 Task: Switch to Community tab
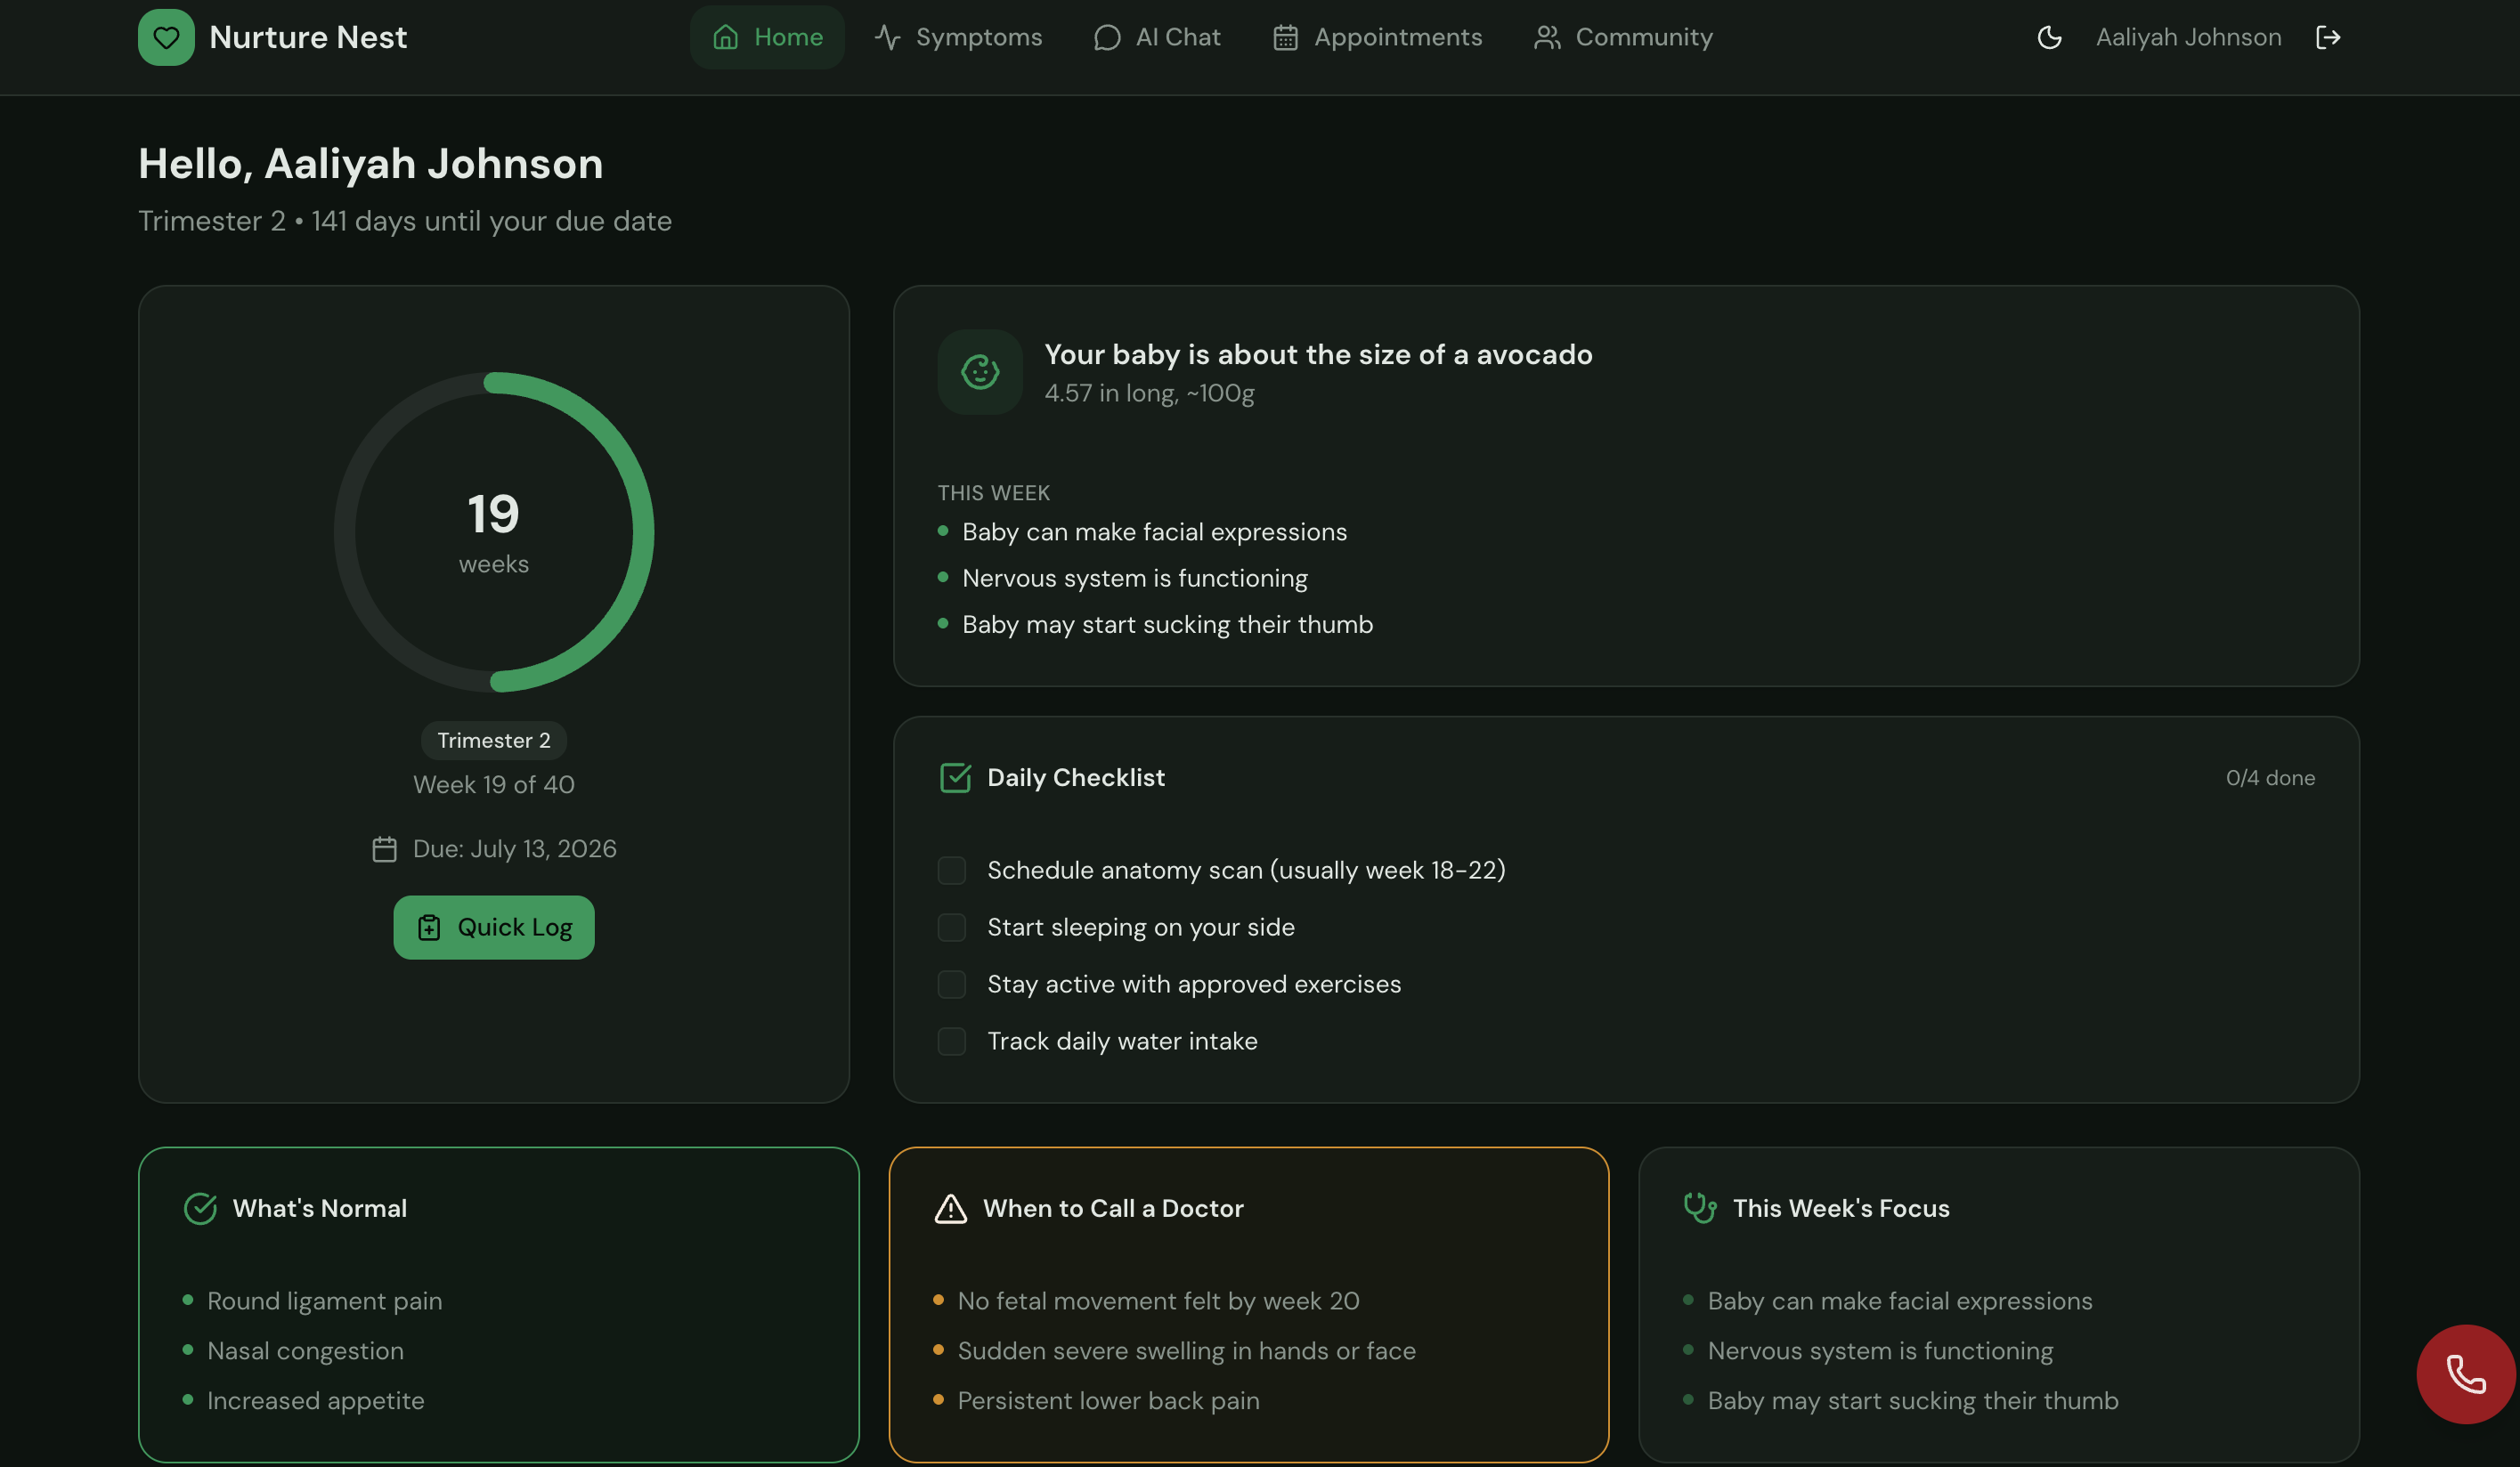click(x=1623, y=37)
